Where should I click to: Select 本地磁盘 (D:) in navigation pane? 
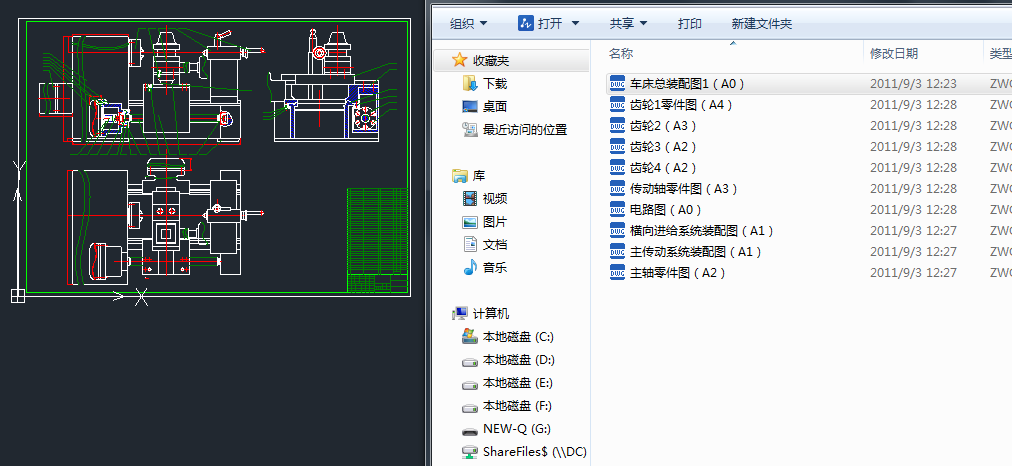[x=518, y=360]
